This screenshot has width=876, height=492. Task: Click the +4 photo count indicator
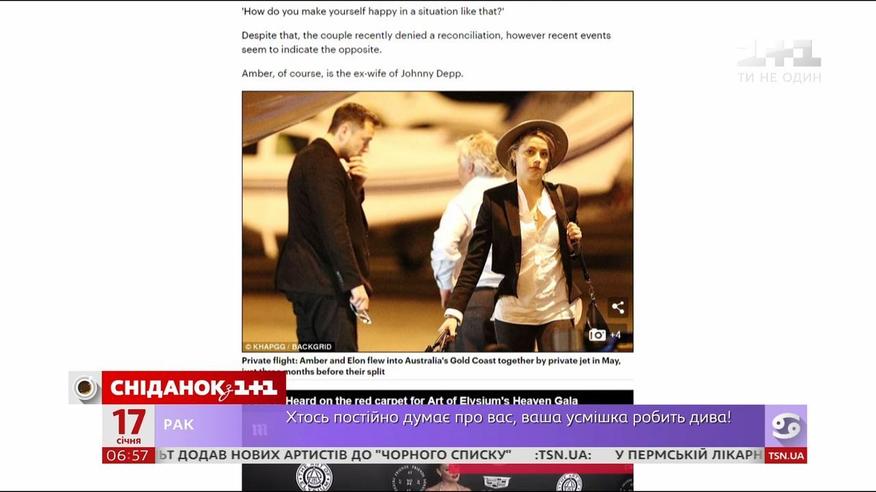point(616,335)
